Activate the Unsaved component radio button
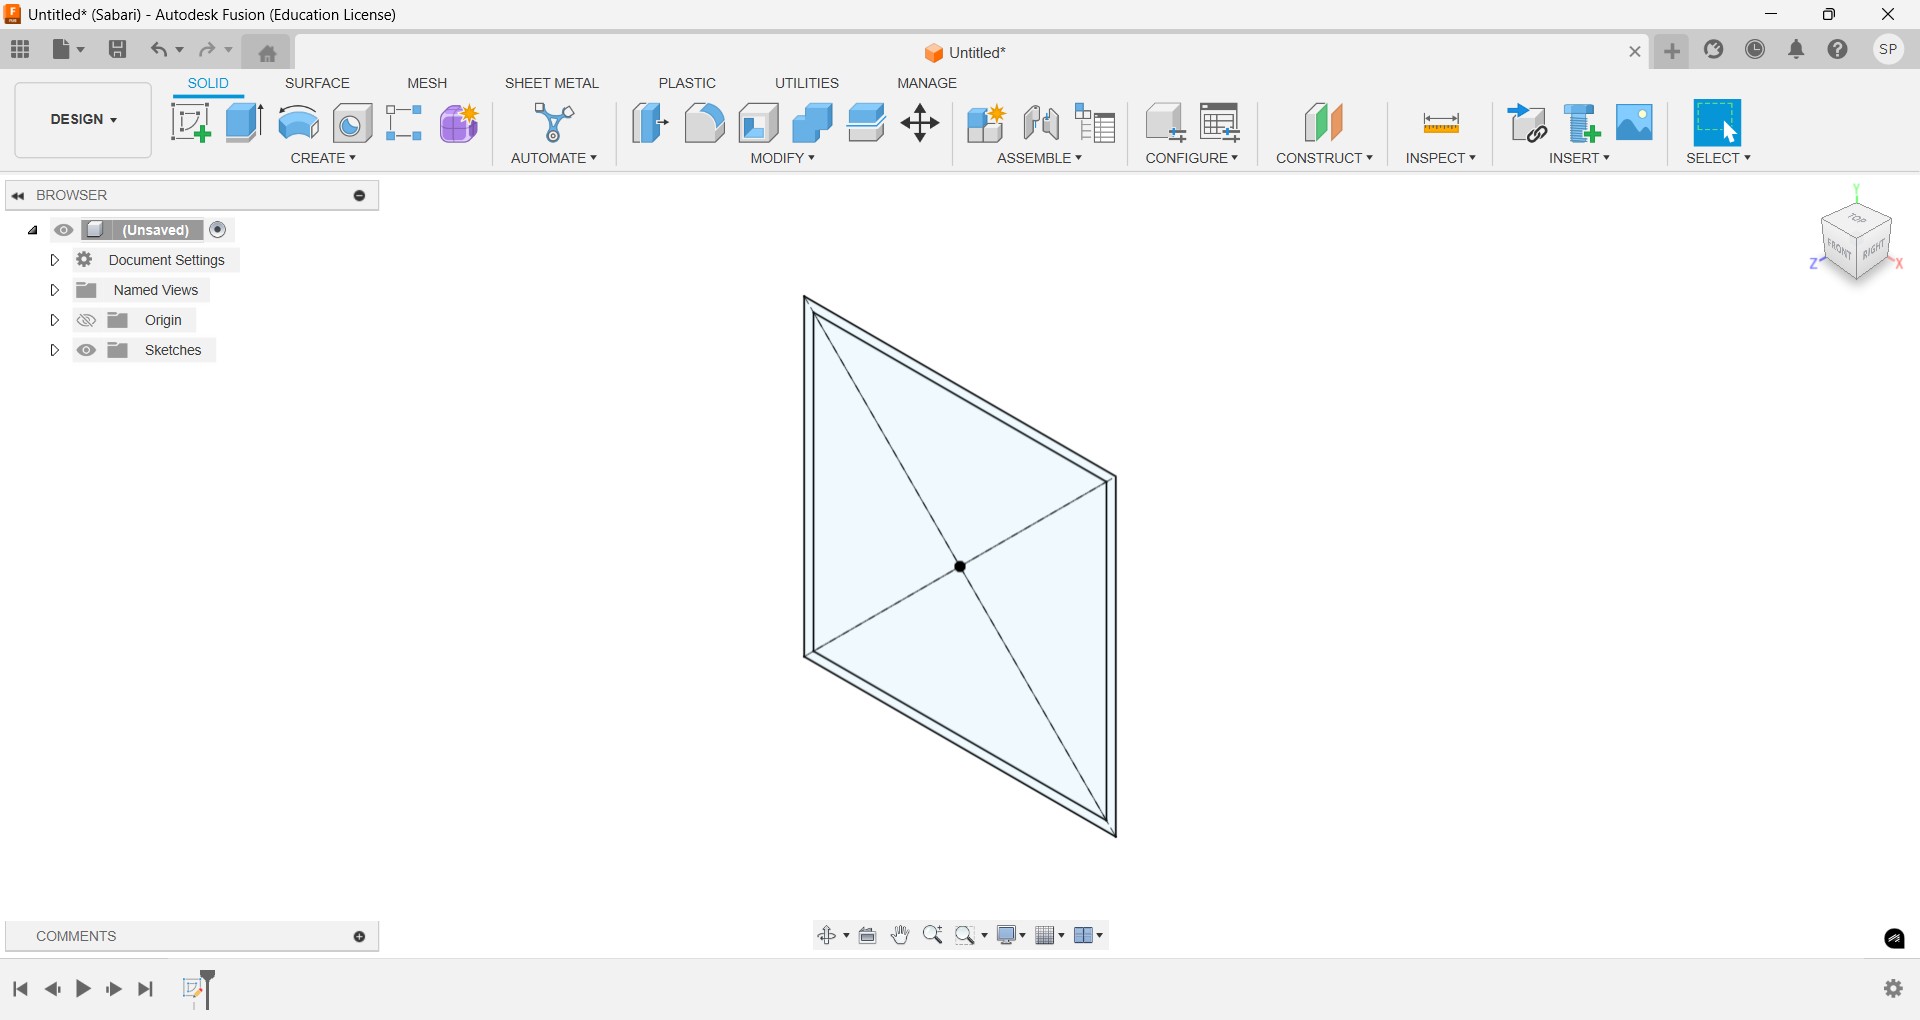 219,230
